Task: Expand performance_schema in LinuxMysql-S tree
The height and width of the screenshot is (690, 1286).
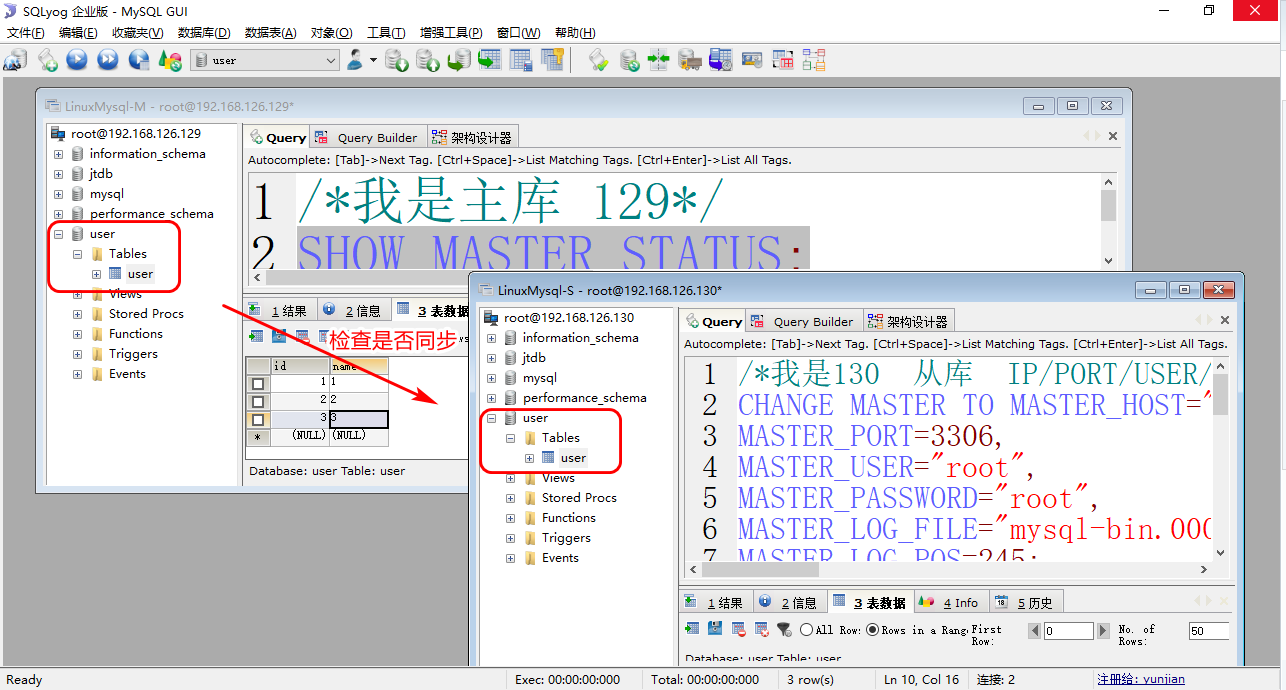Action: 491,398
